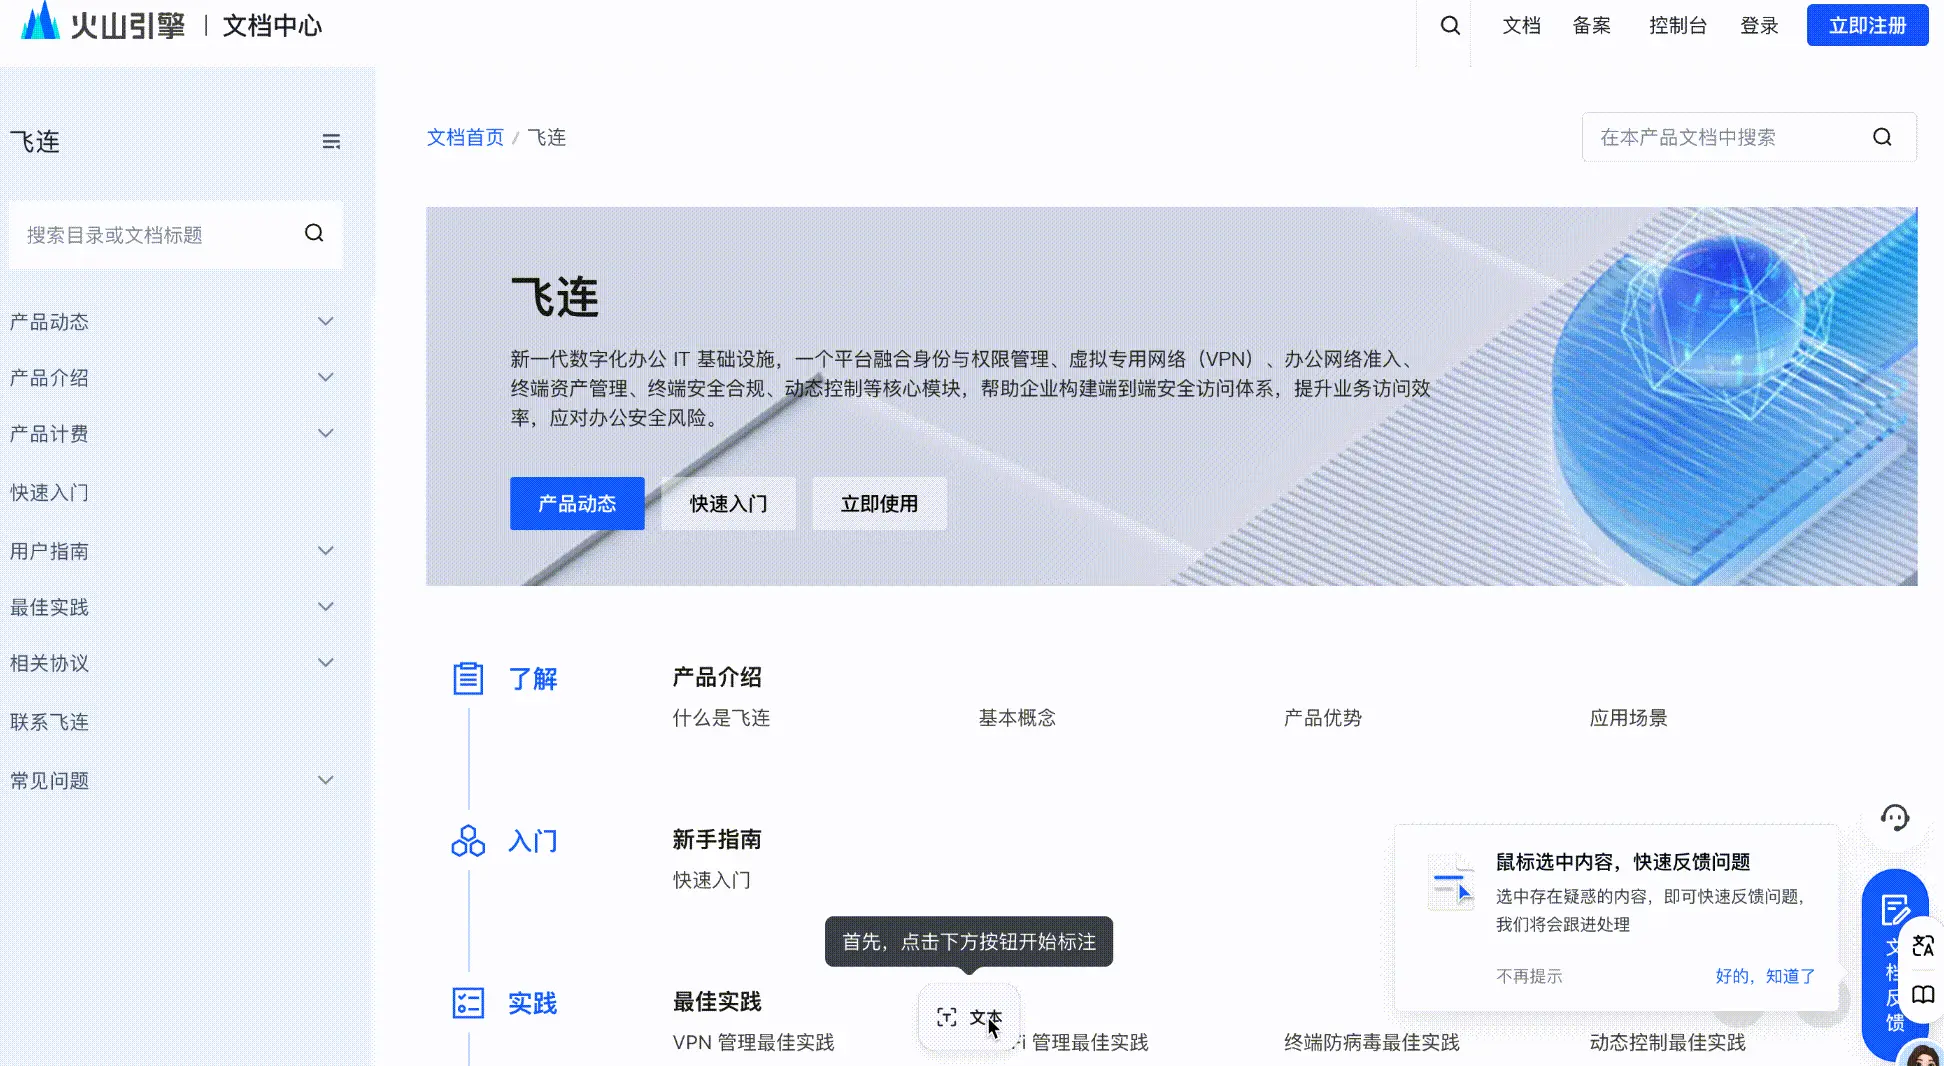Click the product docs search magnifier icon
Viewport: 1944px width, 1066px height.
[1882, 137]
